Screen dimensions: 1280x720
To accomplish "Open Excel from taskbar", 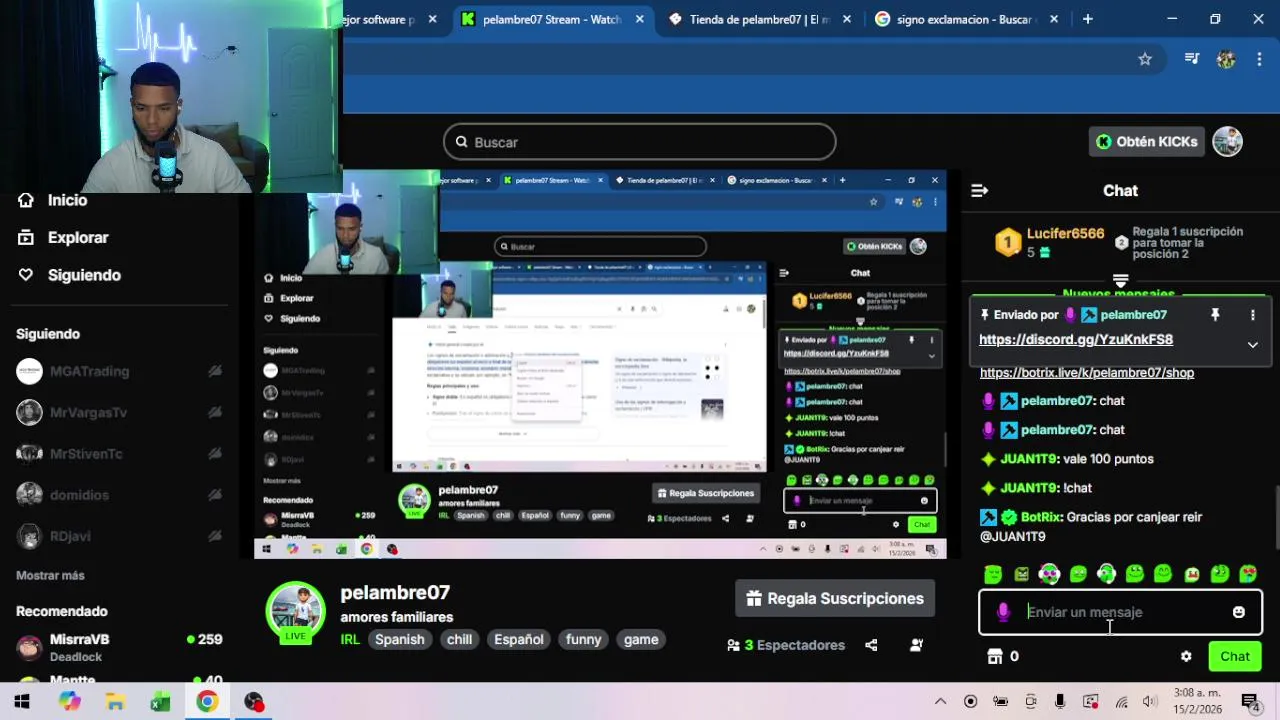I will 161,702.
